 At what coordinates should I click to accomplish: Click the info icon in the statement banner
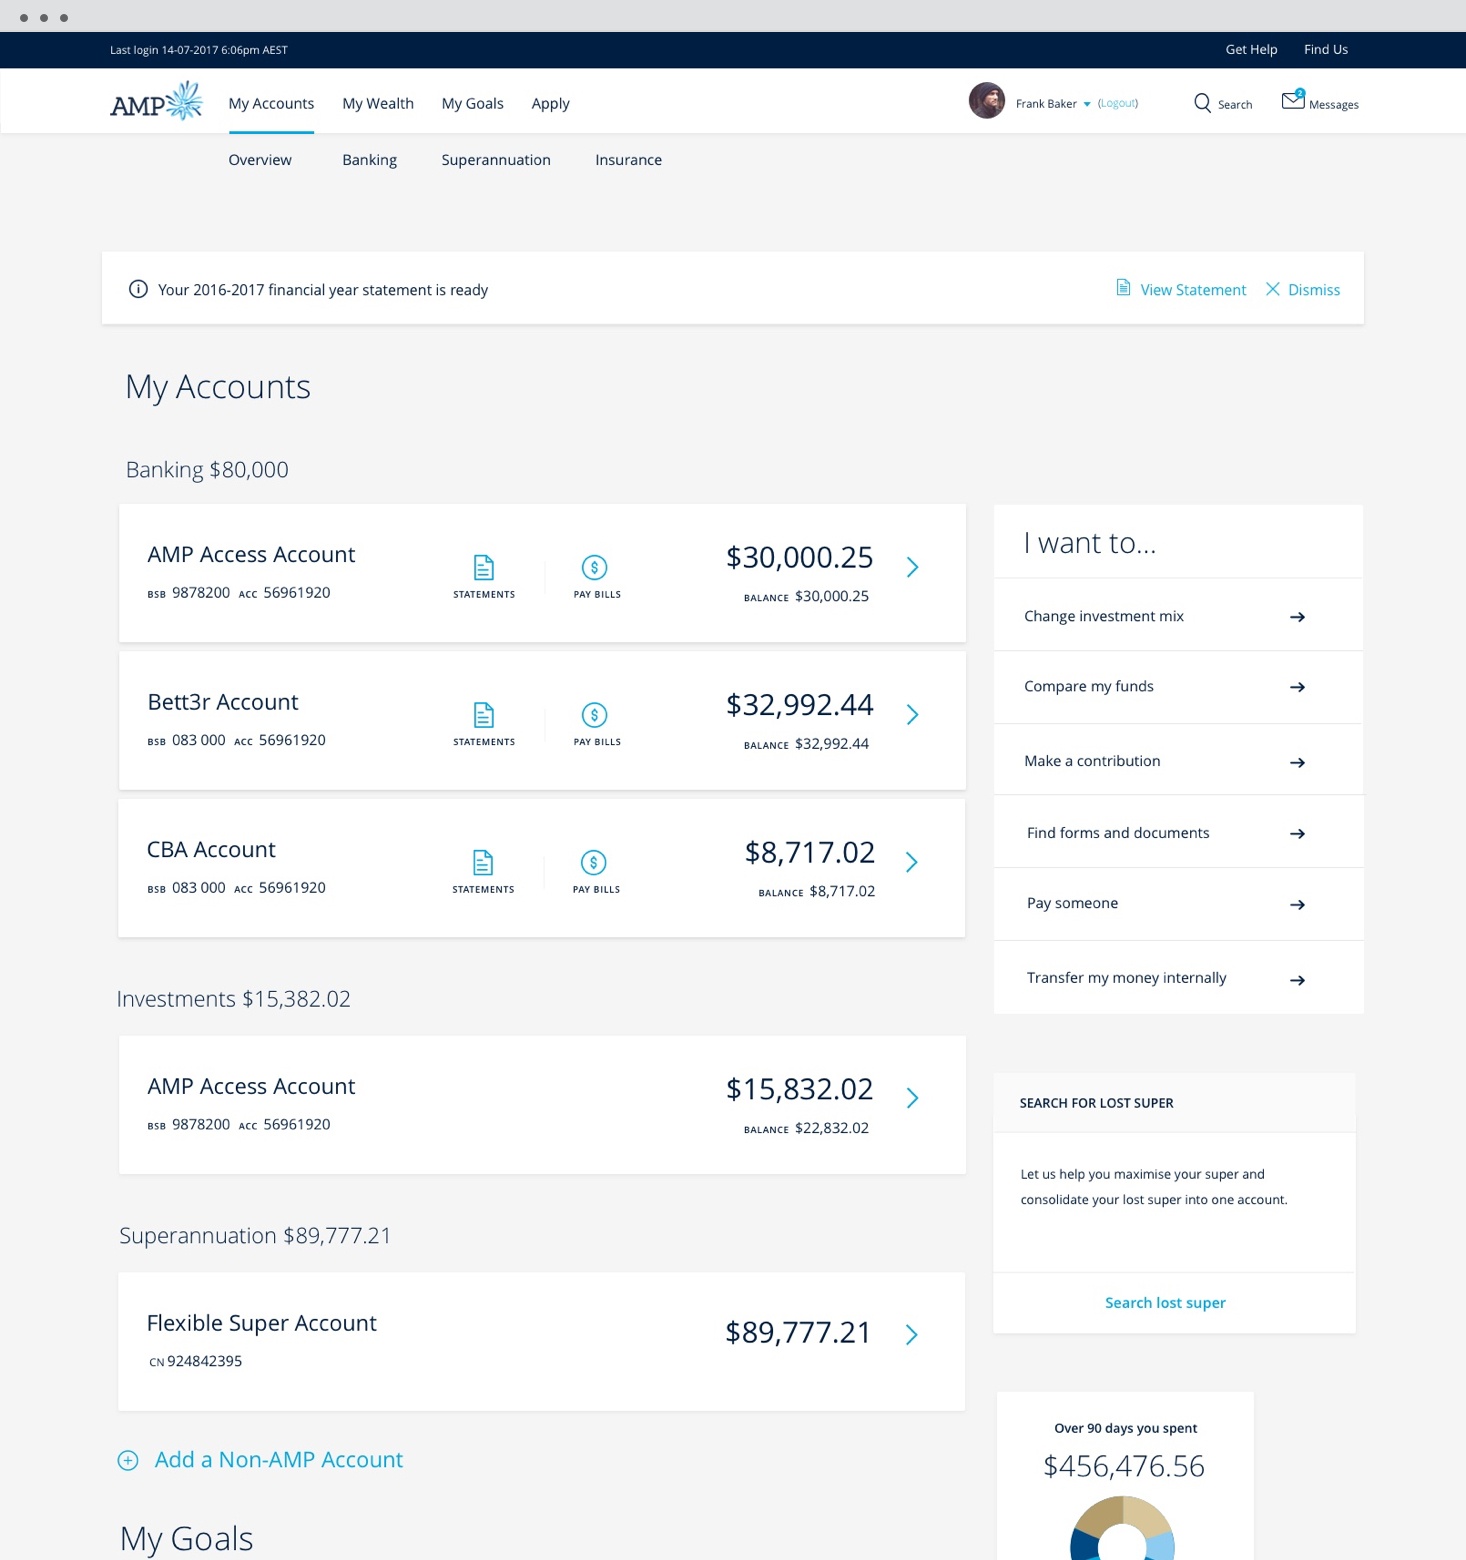pos(138,289)
